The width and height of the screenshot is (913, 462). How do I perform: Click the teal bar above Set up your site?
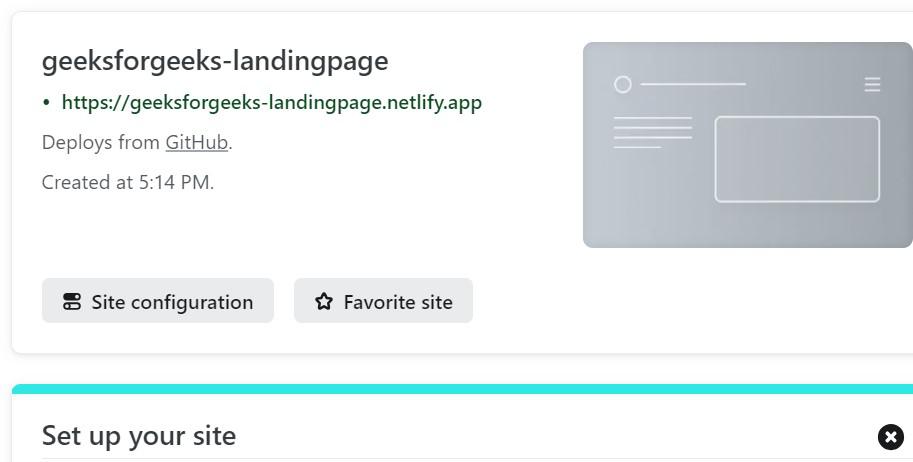[462, 388]
